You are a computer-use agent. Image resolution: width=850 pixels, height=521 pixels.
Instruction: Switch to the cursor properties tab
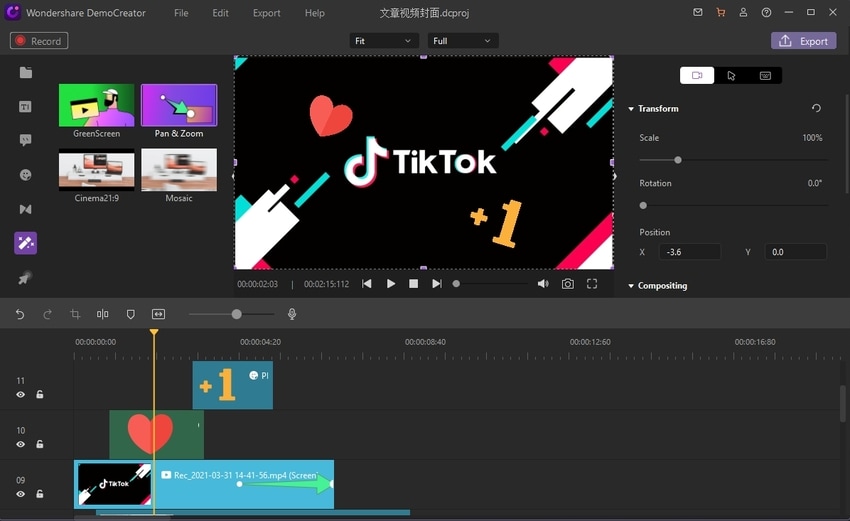tap(731, 75)
